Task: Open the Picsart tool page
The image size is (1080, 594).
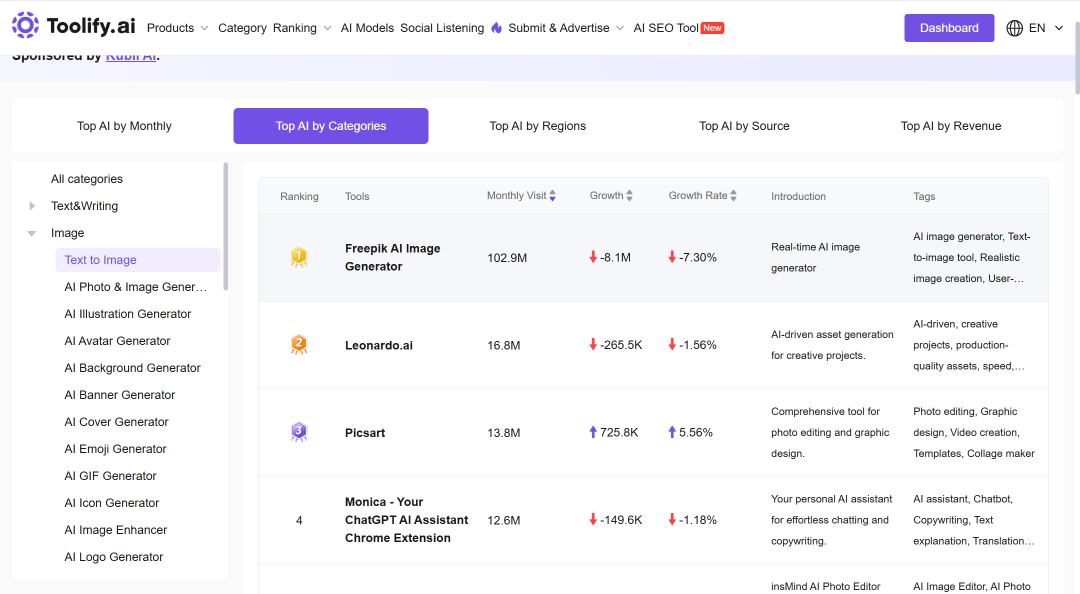Action: click(365, 433)
